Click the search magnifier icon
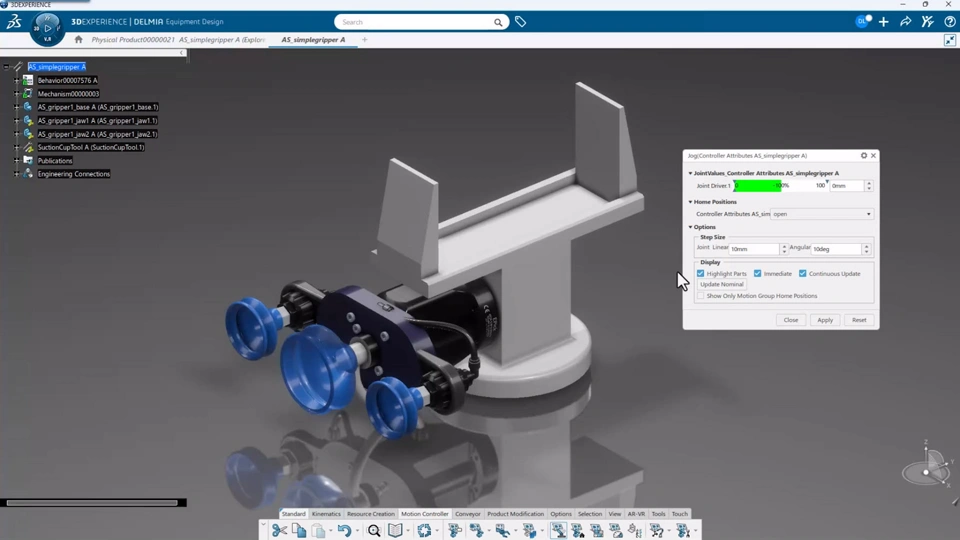 point(498,22)
